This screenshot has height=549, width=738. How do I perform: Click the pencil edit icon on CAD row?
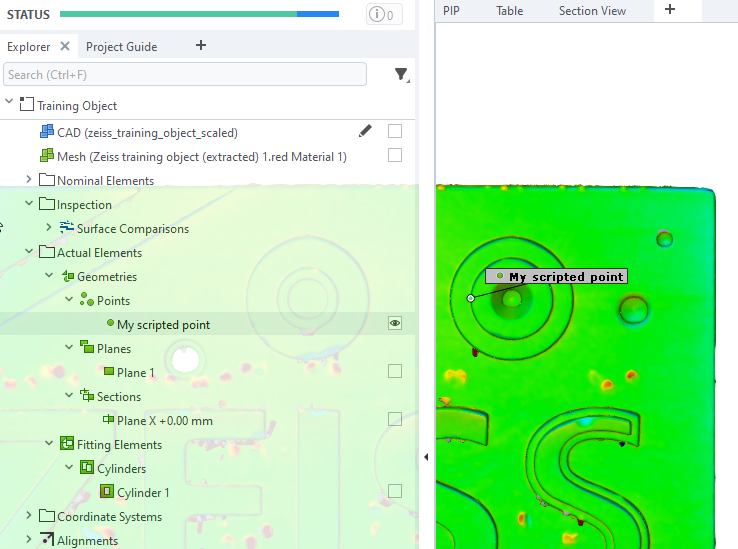pyautogui.click(x=365, y=131)
